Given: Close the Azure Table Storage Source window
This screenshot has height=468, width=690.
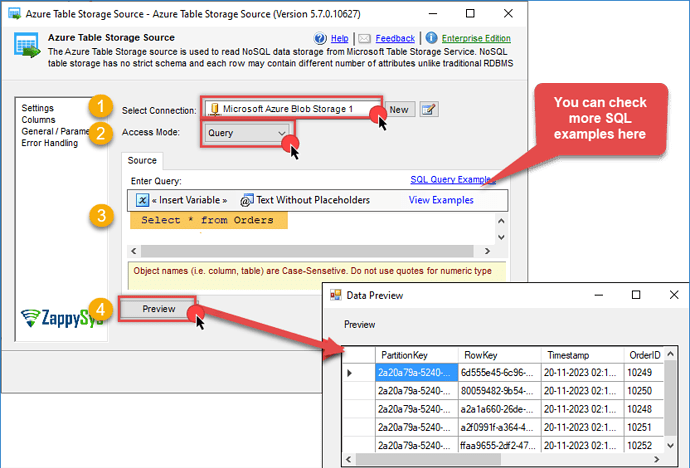Looking at the screenshot, I should [508, 13].
